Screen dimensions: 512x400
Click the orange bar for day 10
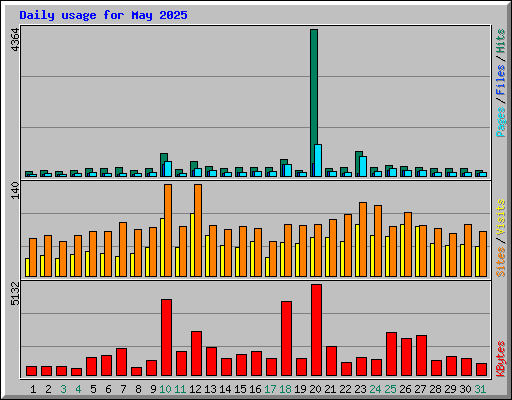pyautogui.click(x=168, y=230)
